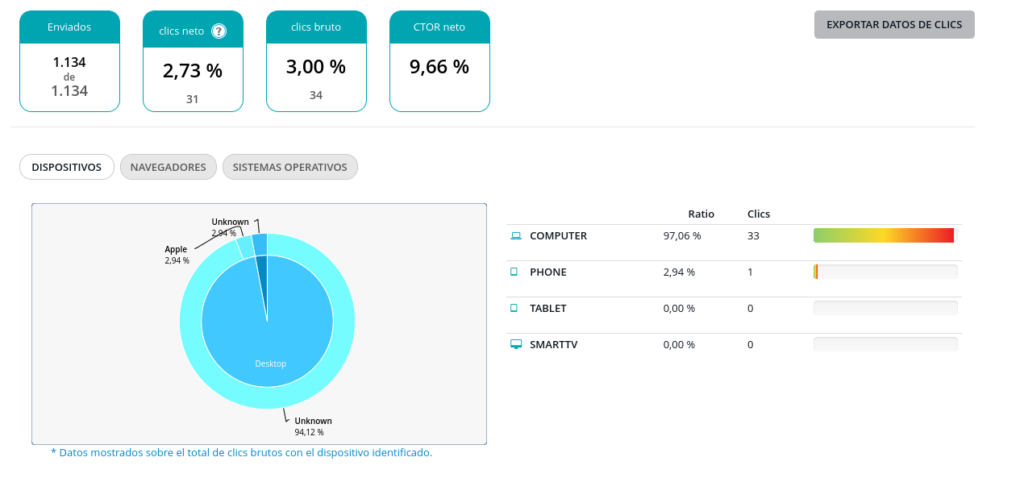Select the clics bruto stat card
Image resolution: width=1024 pixels, height=478 pixels.
tap(316, 62)
